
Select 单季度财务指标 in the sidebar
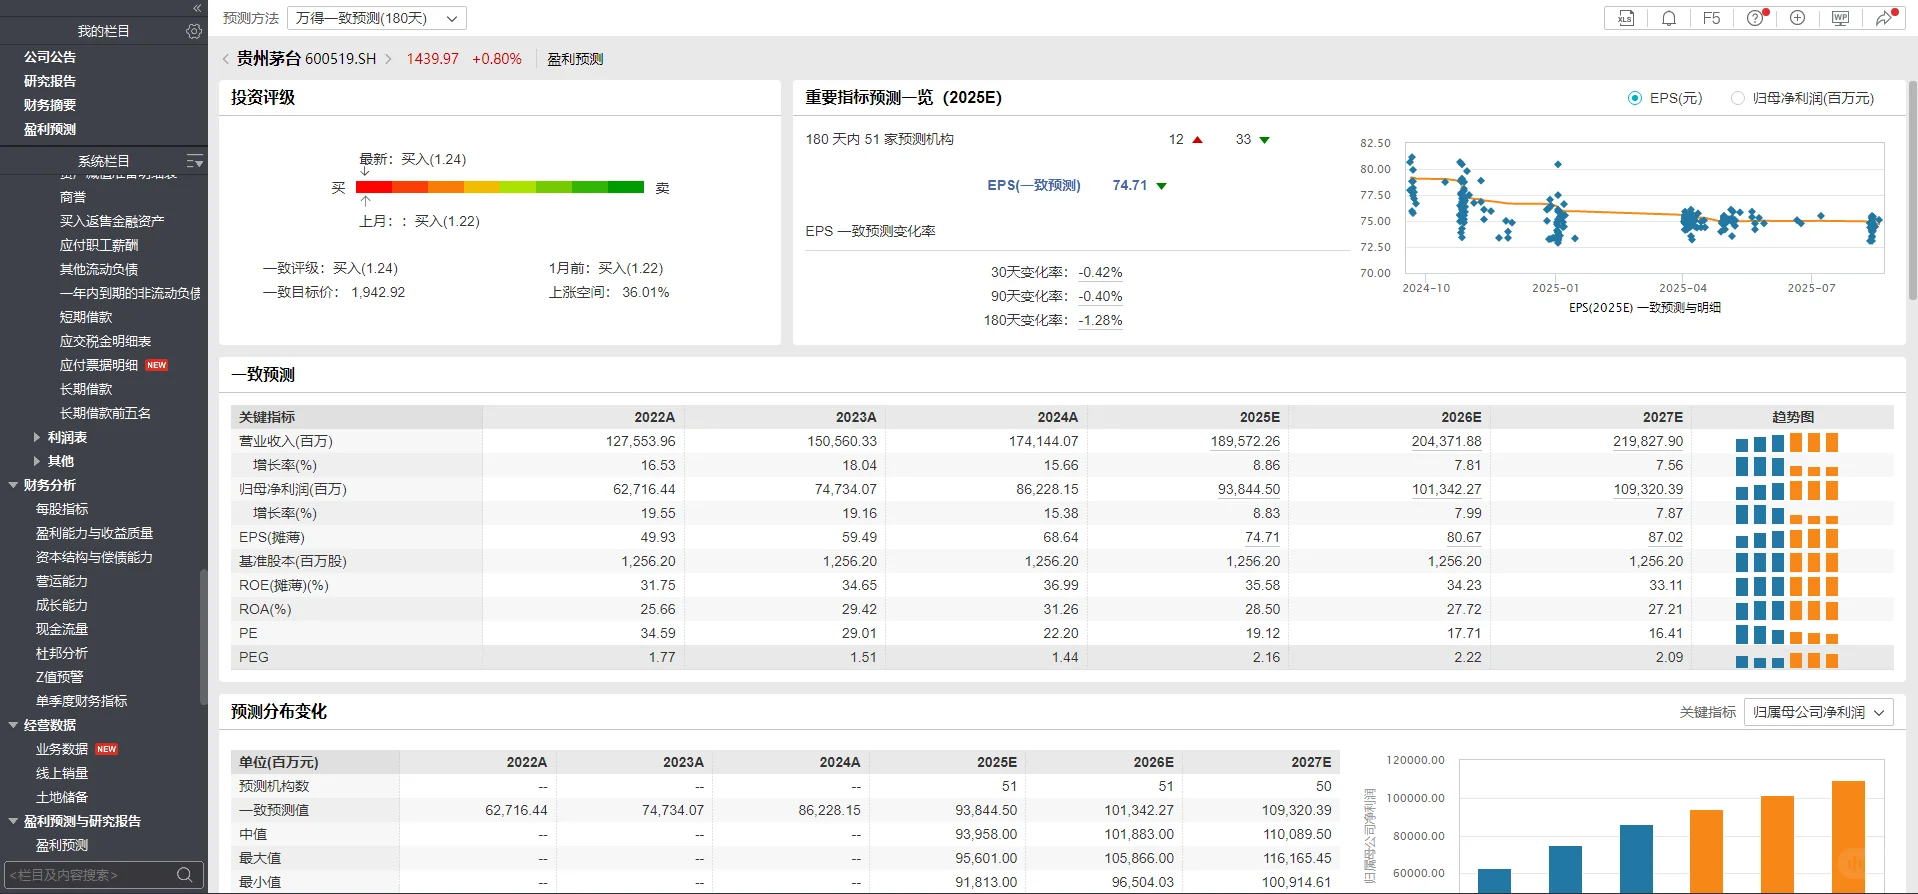click(x=82, y=701)
